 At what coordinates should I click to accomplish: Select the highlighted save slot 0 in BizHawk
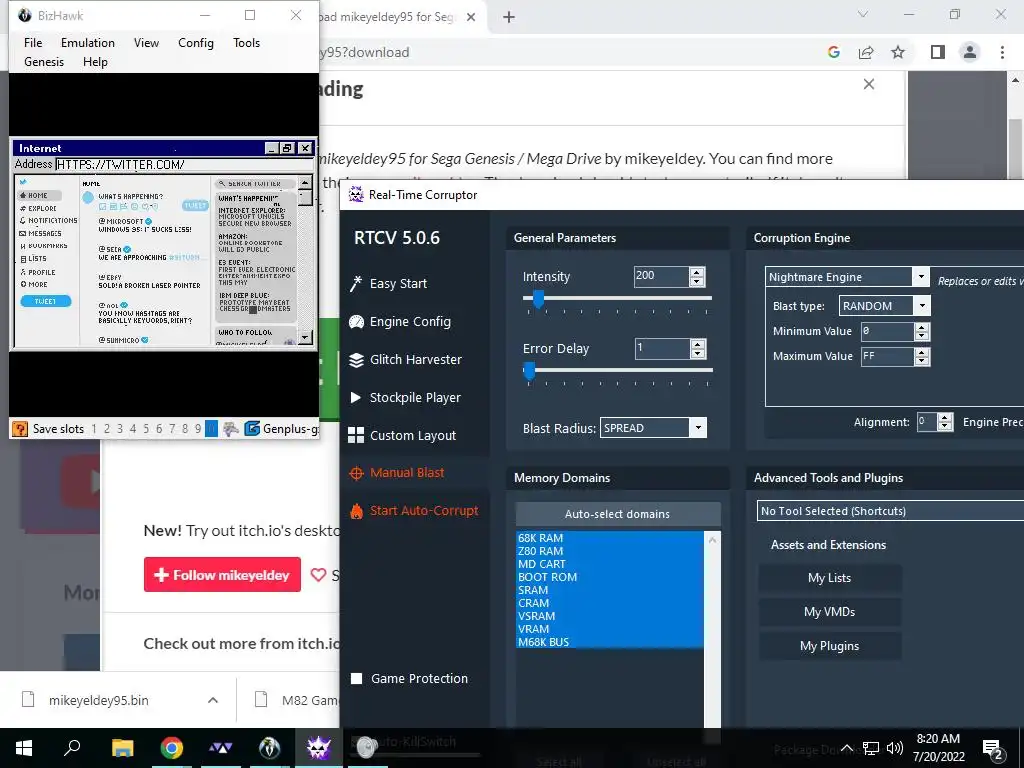click(211, 429)
